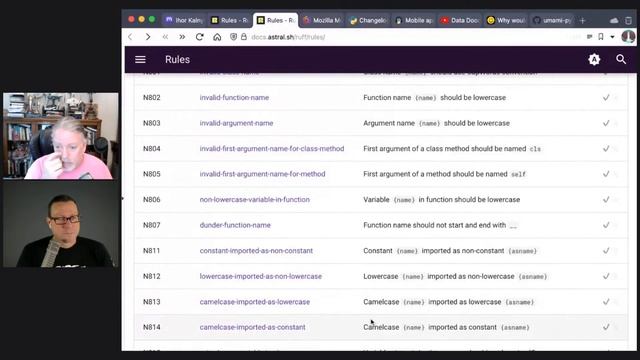
Task: Click the checkmark icon in the N814 row
Action: coord(606,327)
